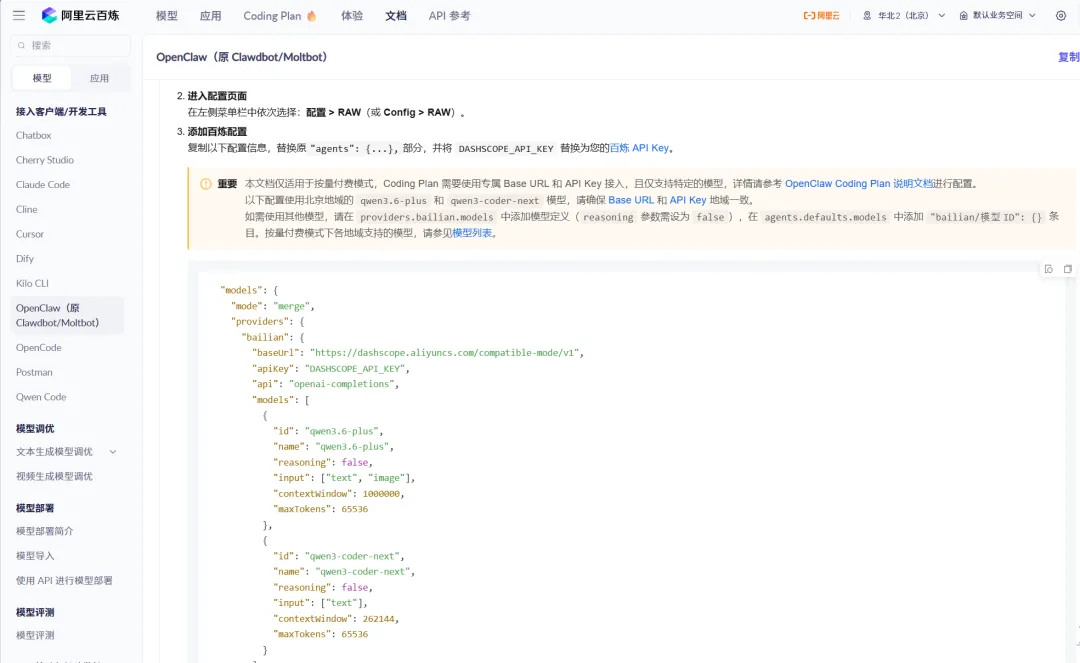The width and height of the screenshot is (1080, 663).
Task: Click the house icon beside 默认业务空间
Action: pyautogui.click(x=964, y=15)
